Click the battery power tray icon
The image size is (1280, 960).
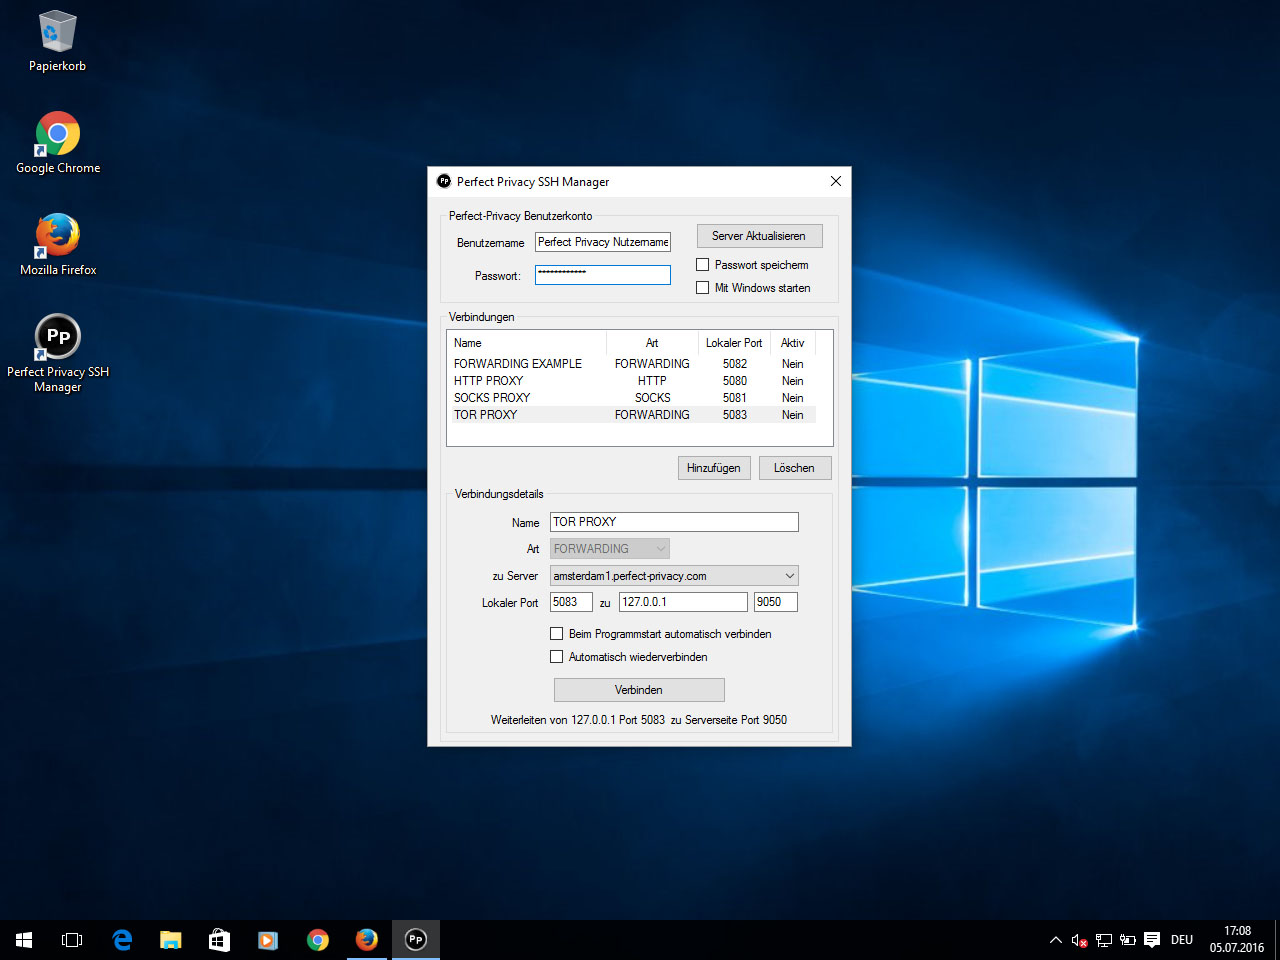[1127, 940]
